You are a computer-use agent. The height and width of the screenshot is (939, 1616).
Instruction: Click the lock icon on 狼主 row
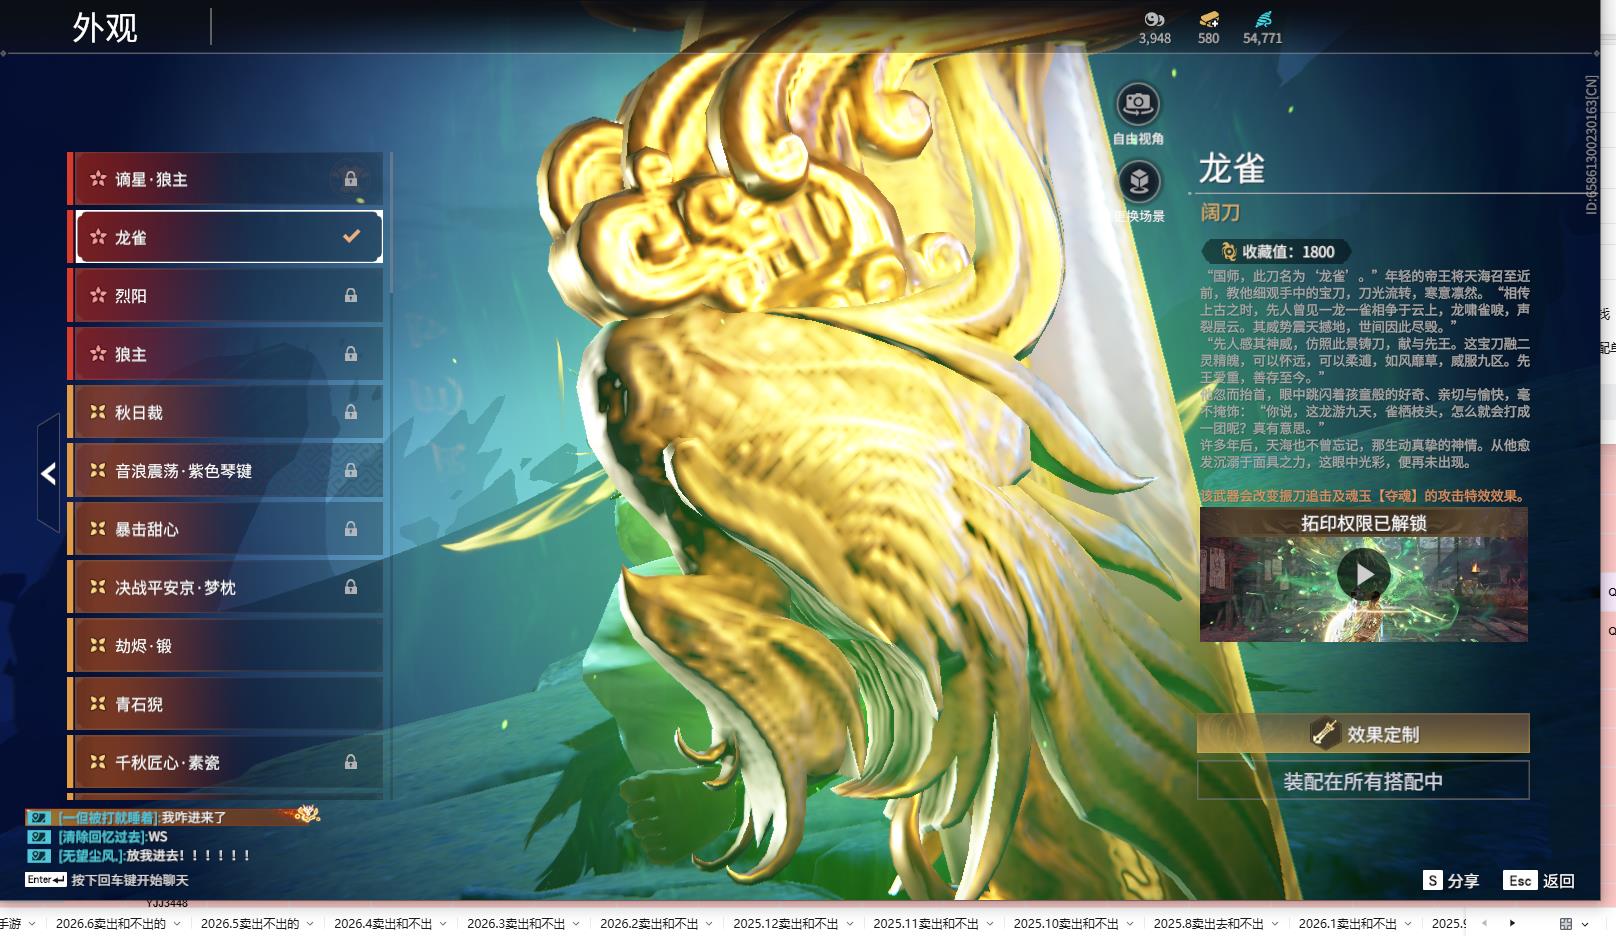(x=351, y=353)
